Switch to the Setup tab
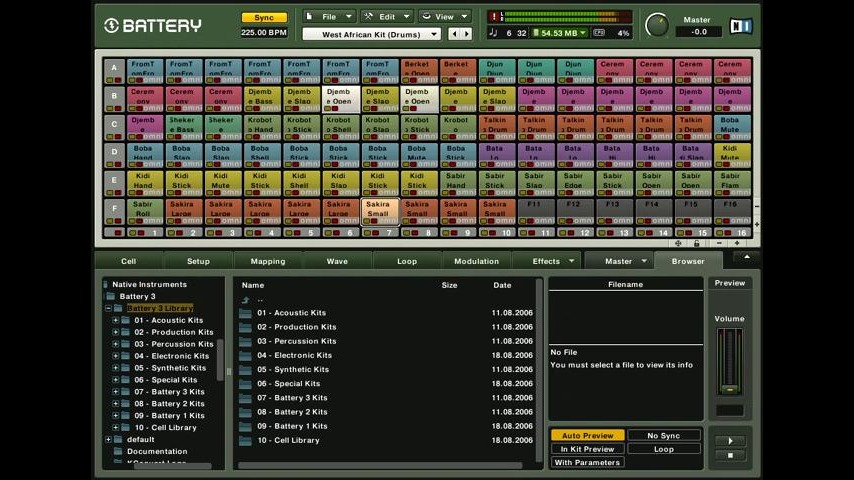The width and height of the screenshot is (854, 480). pos(198,261)
